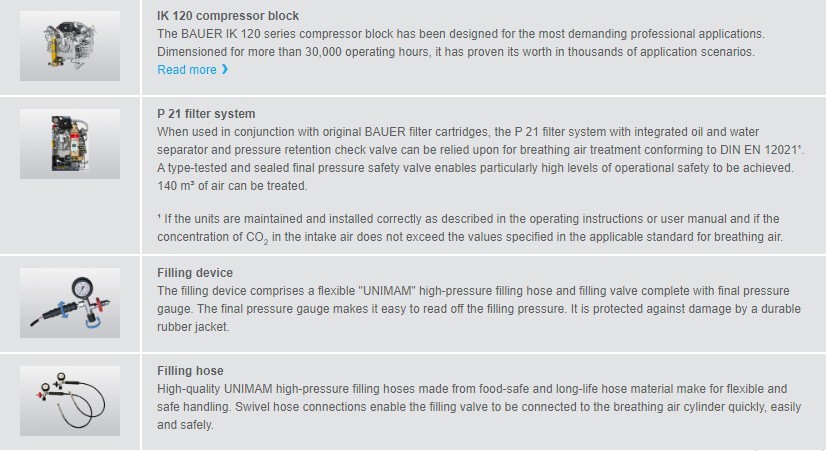
Task: Click the "type-tested and sealed" safety valve sentence
Action: pyautogui.click(x=475, y=168)
